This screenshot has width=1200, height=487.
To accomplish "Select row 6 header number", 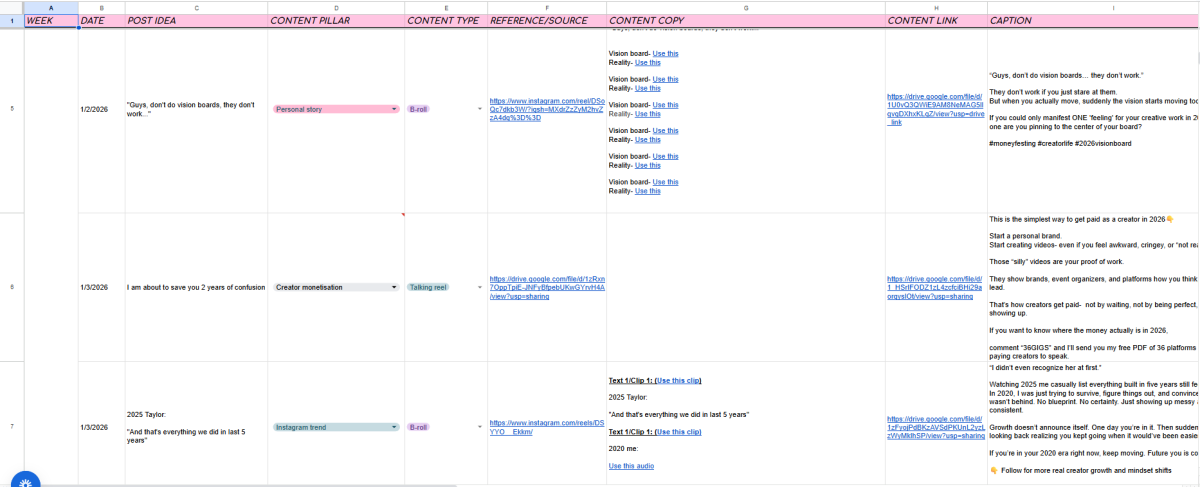I will pyautogui.click(x=12, y=287).
